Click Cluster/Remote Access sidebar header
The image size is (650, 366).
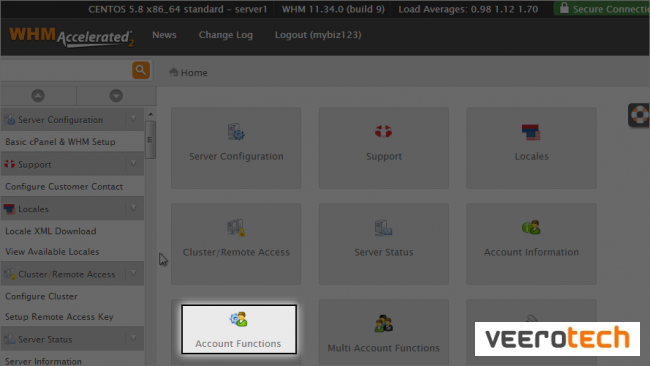[x=72, y=274]
